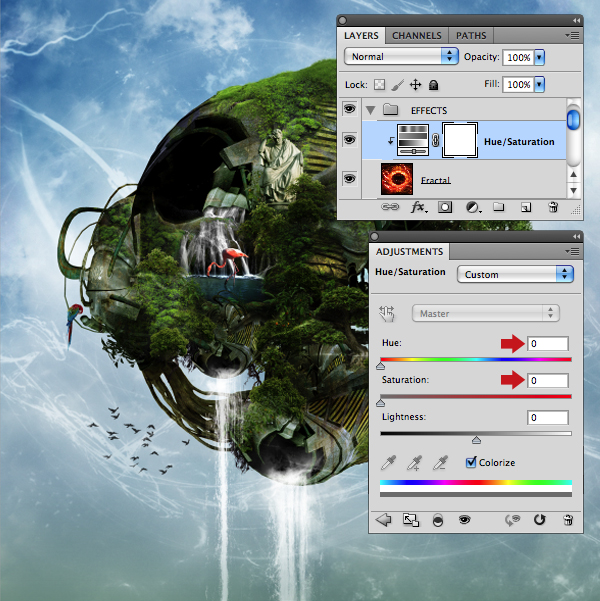
Task: Open the Master channel dropdown
Action: pos(486,314)
